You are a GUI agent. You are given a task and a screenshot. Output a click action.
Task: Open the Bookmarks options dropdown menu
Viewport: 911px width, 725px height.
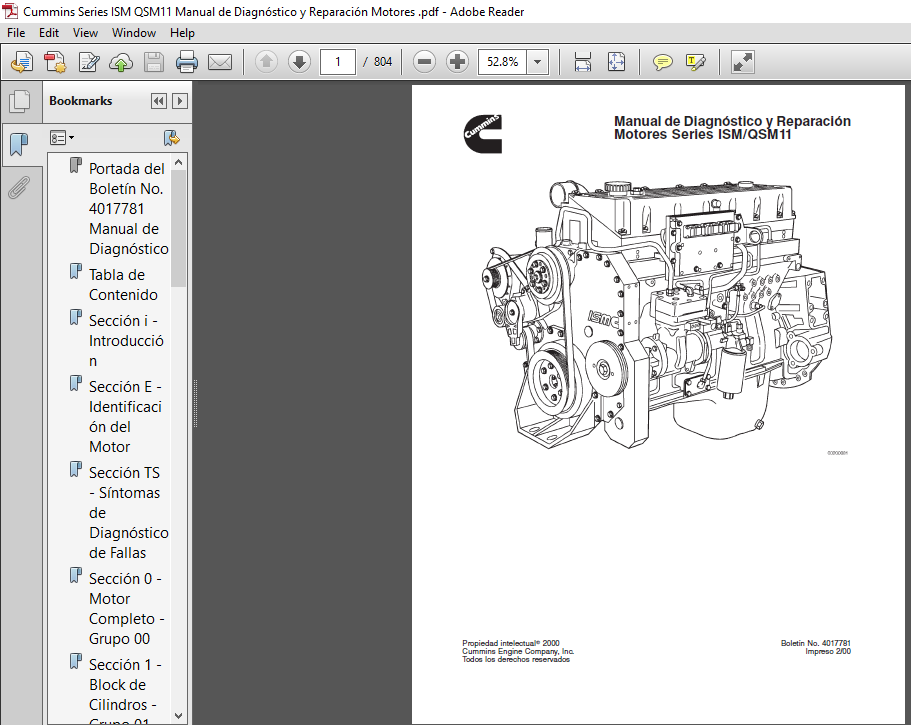(62, 138)
